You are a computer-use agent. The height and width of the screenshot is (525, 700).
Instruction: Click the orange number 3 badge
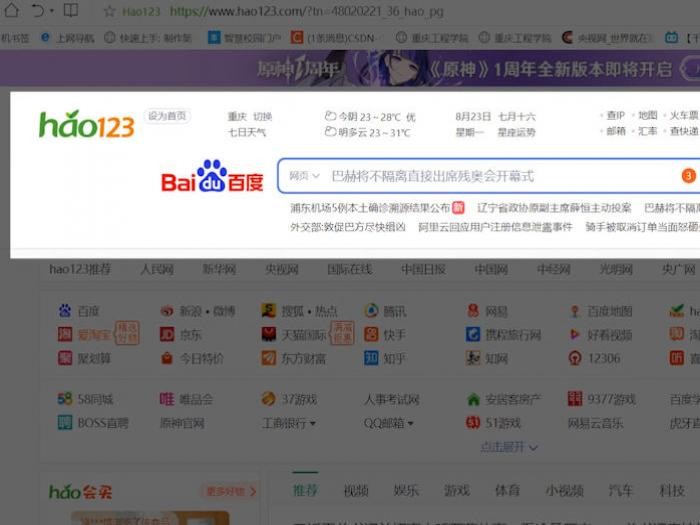[688, 176]
